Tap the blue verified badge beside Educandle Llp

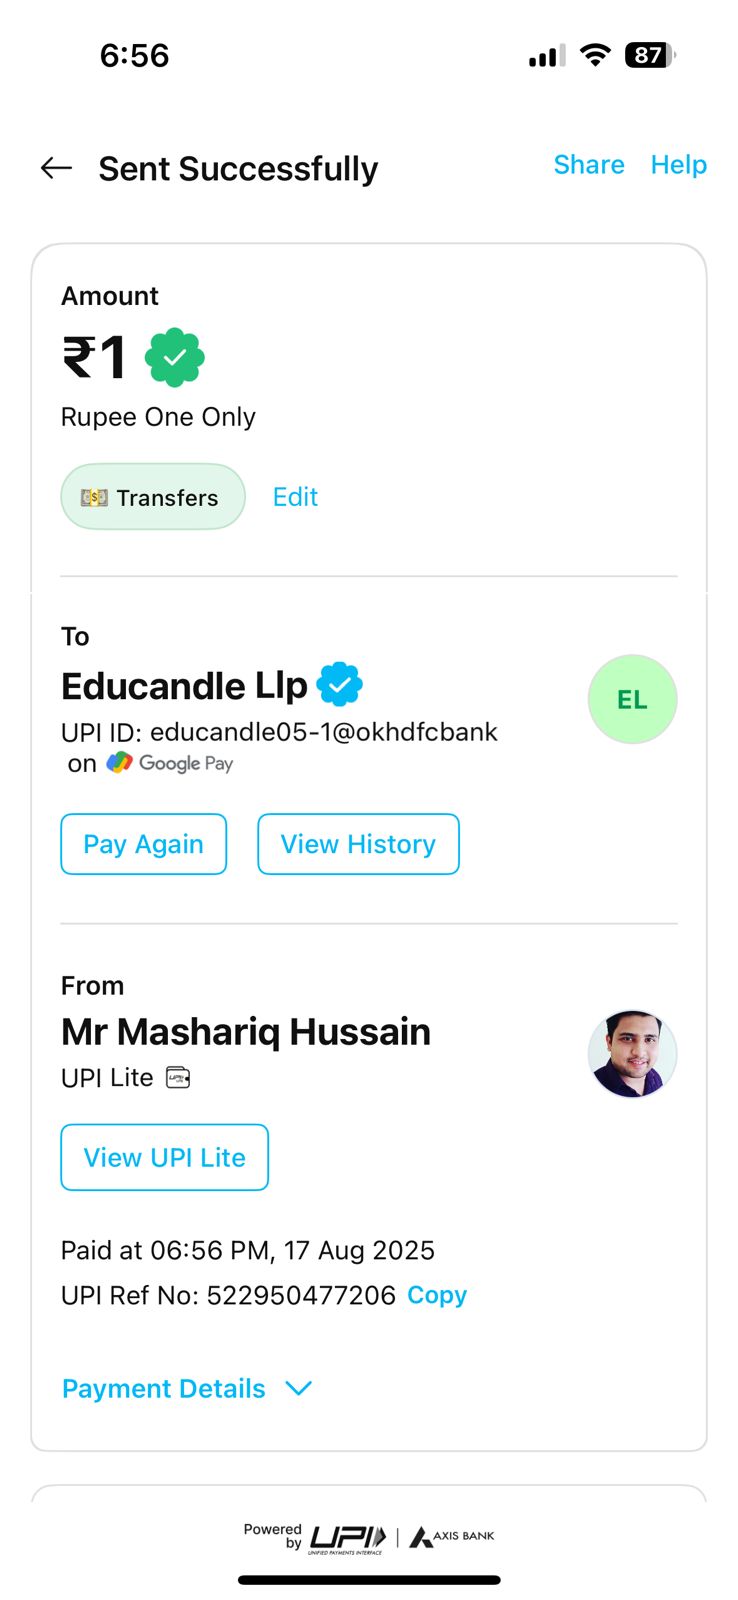pos(340,685)
